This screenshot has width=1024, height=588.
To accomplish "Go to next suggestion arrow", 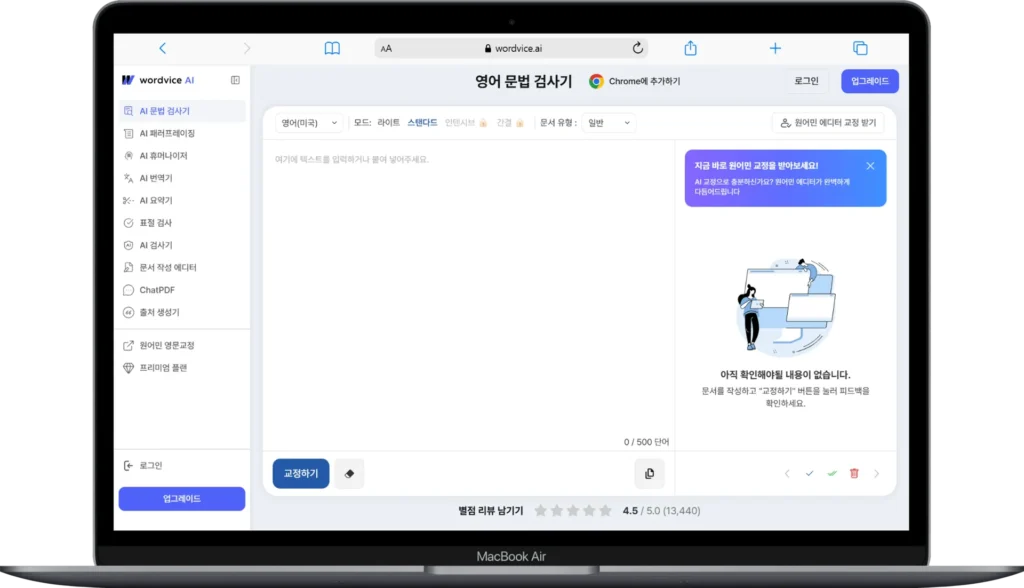I will [x=876, y=474].
